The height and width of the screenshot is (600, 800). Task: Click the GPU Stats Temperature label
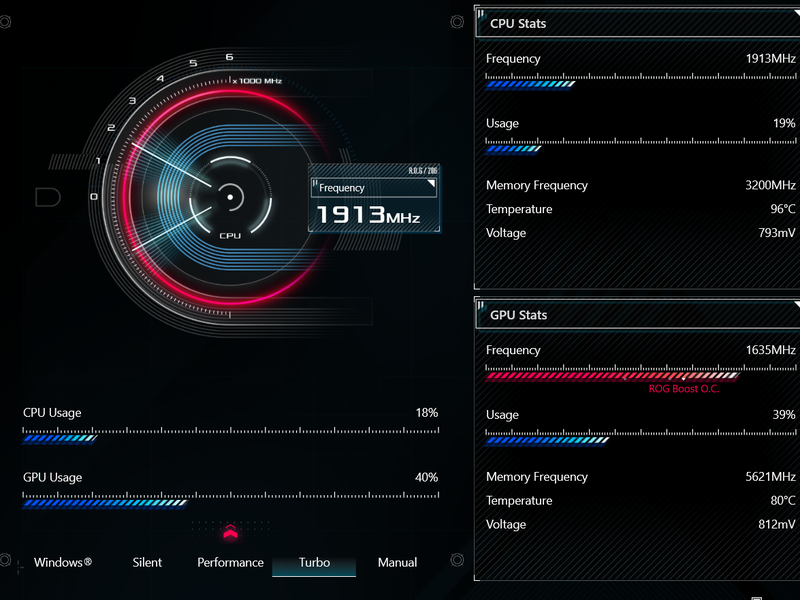tap(519, 501)
